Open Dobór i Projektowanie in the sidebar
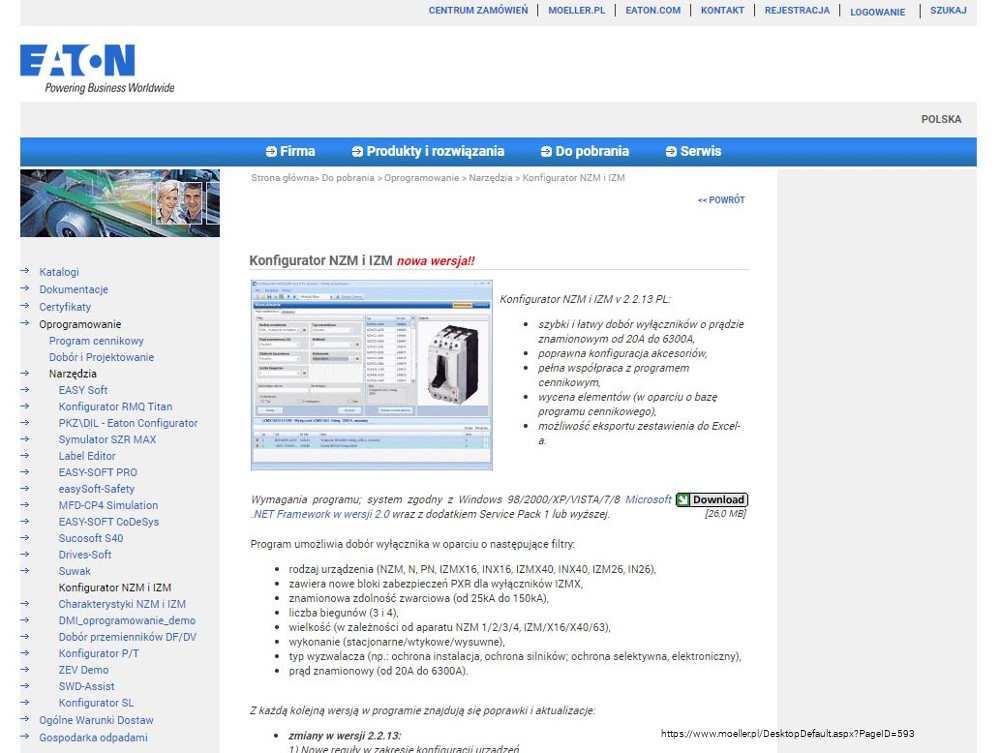The image size is (1000, 753). (101, 358)
